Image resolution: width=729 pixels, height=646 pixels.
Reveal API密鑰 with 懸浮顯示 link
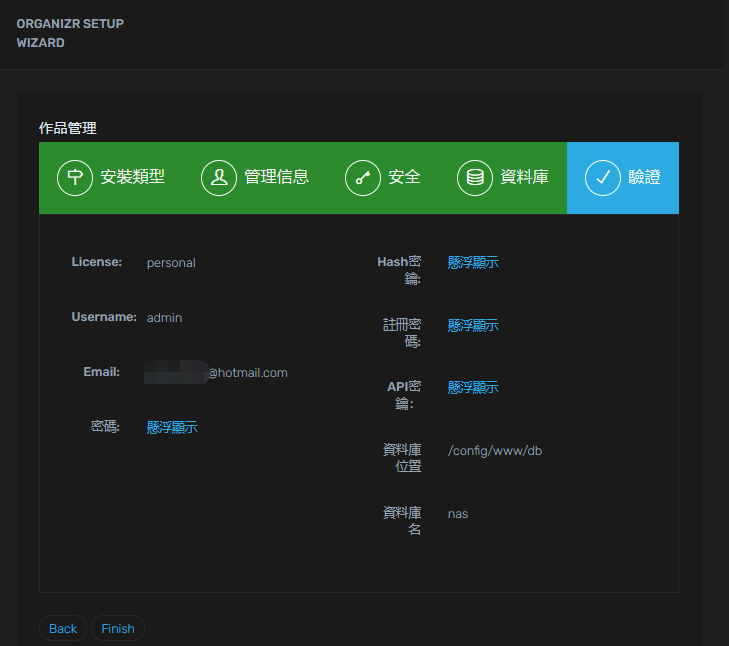coord(473,387)
